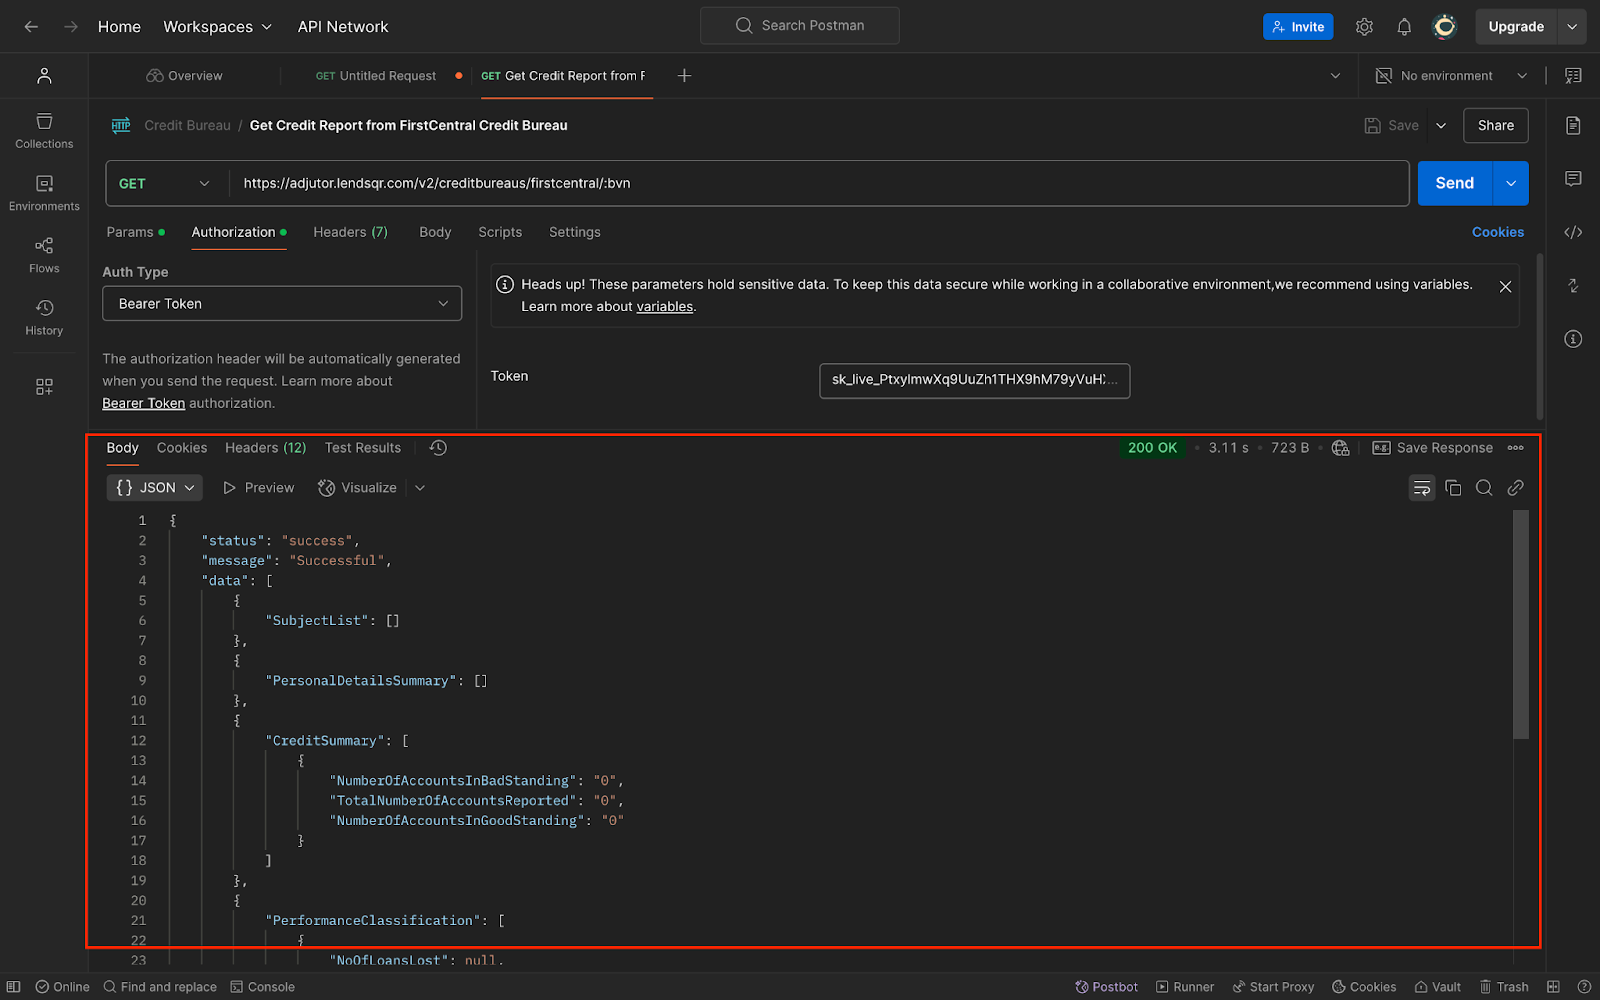Send the request with the Send button
The height and width of the screenshot is (1000, 1600).
pyautogui.click(x=1454, y=183)
